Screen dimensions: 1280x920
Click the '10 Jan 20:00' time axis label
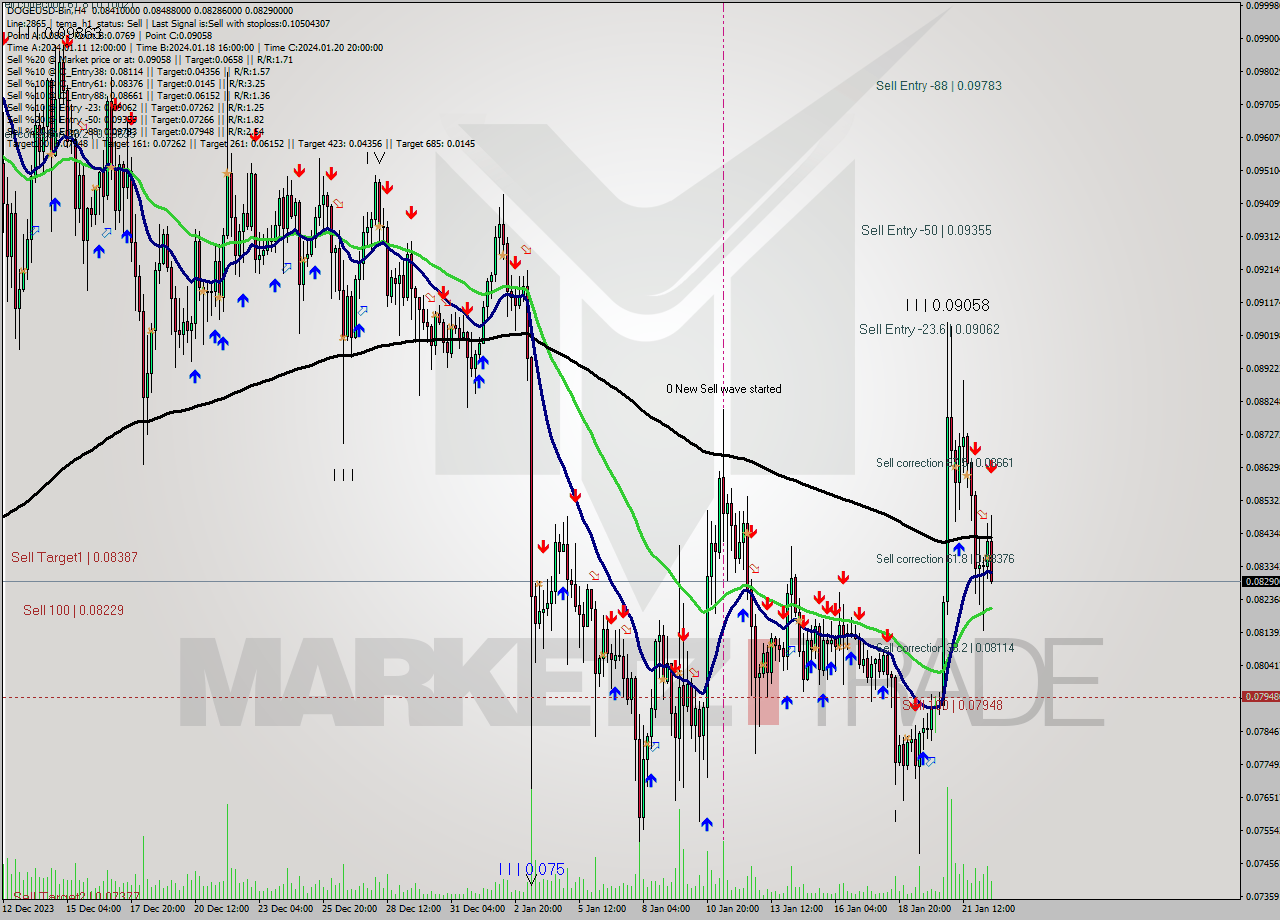click(x=732, y=909)
